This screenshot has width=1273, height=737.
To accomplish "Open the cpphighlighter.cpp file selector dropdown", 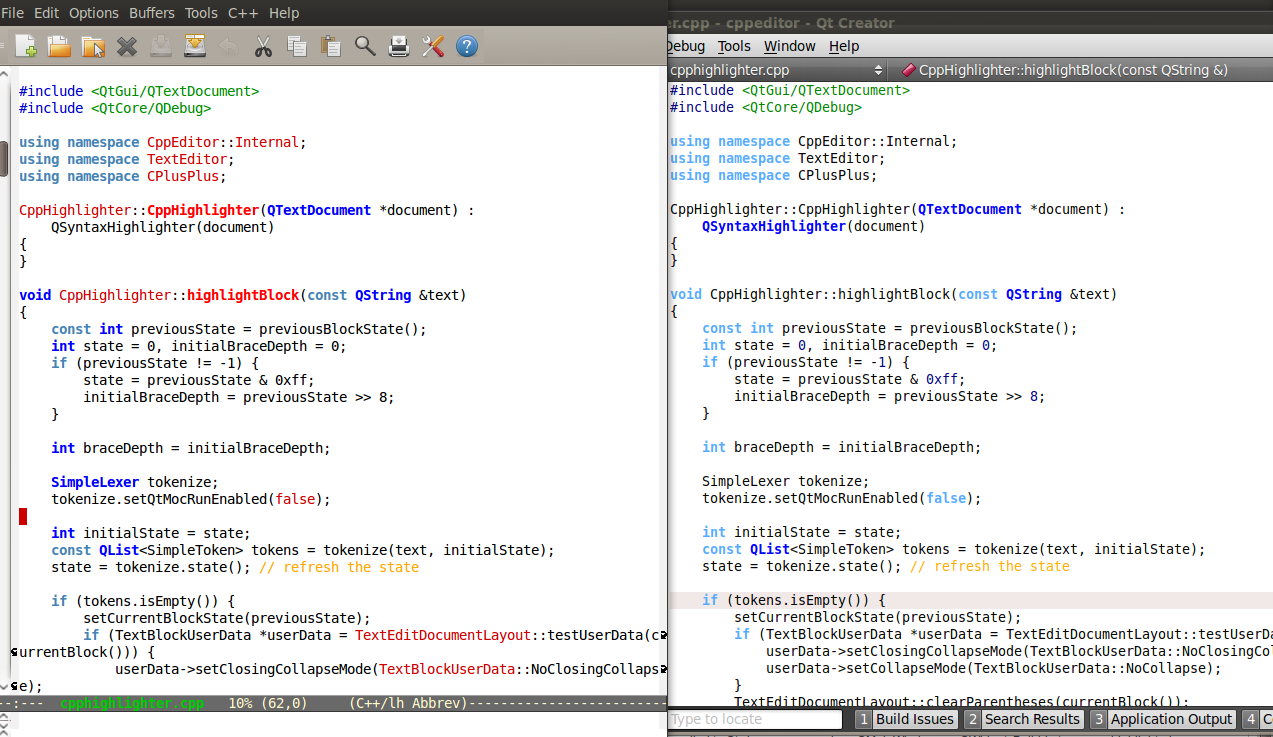I will click(x=776, y=70).
